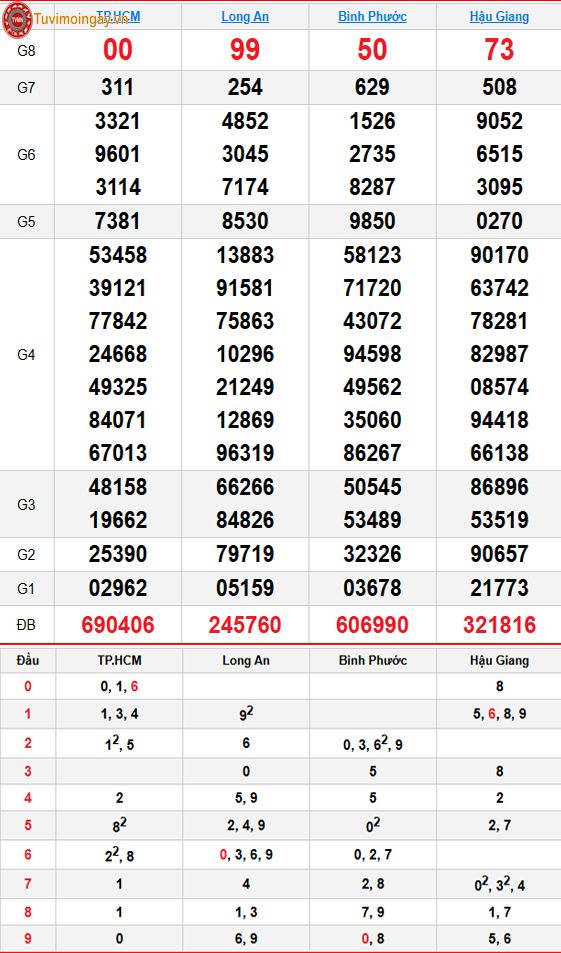
Task: Open the Hậu Giang province link
Action: (x=499, y=16)
